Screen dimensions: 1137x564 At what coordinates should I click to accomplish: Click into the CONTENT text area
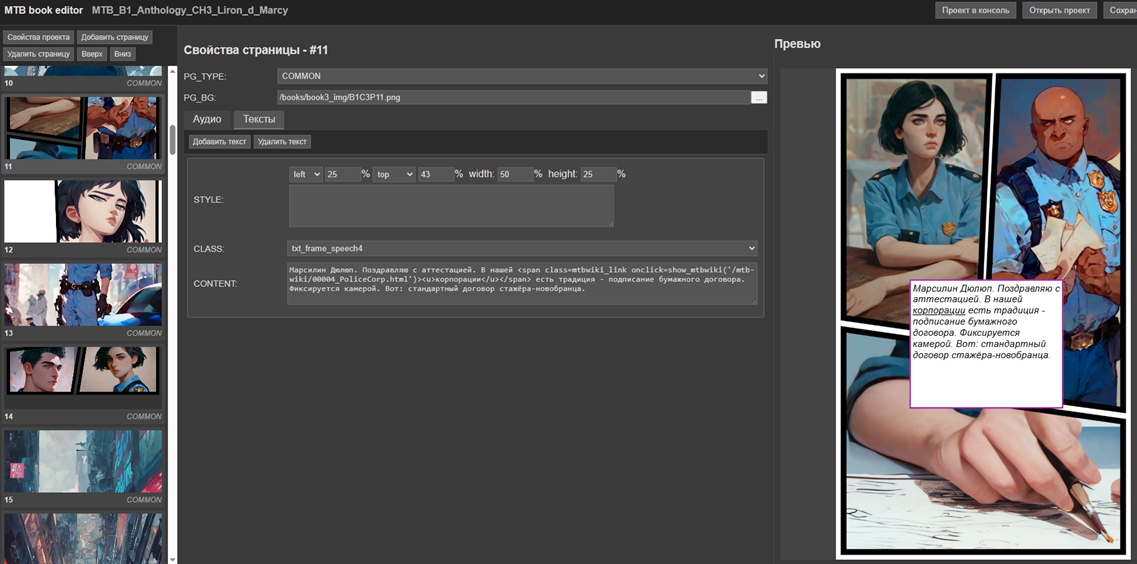[521, 283]
